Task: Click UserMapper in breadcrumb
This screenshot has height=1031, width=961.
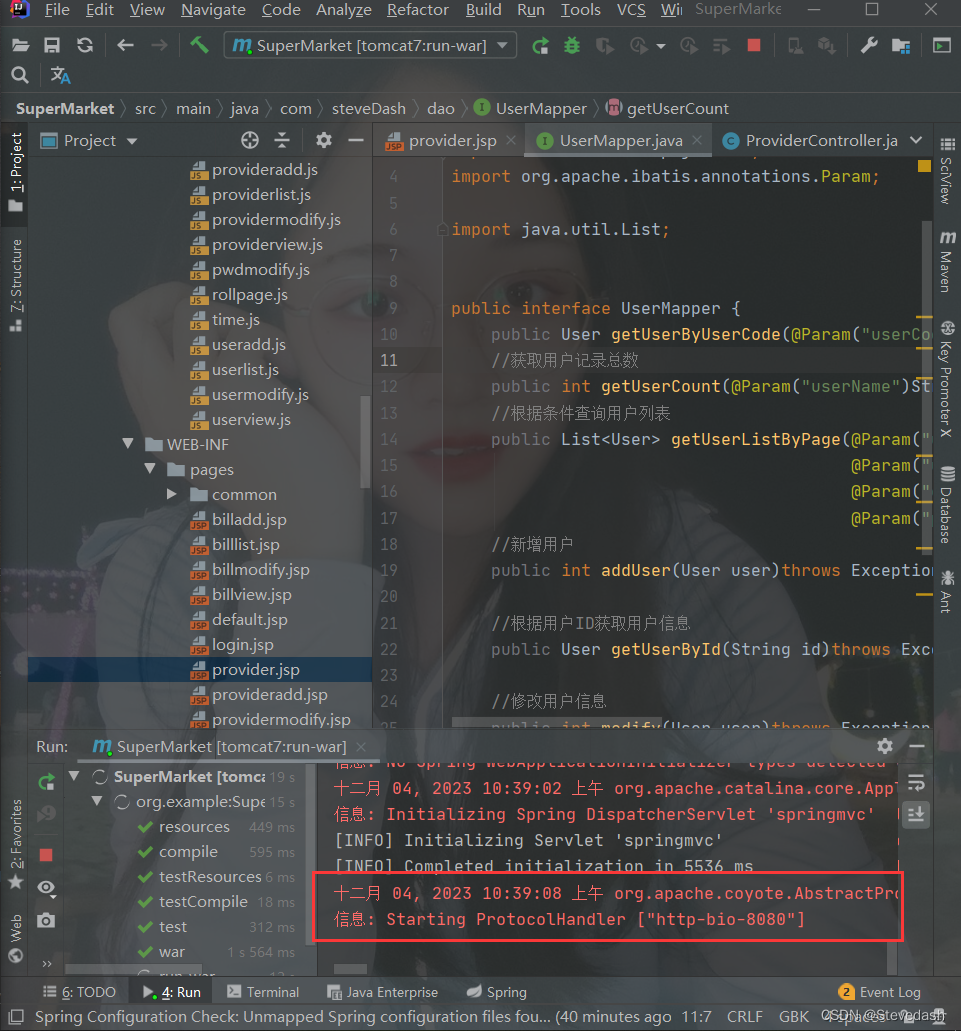Action: click(x=541, y=108)
